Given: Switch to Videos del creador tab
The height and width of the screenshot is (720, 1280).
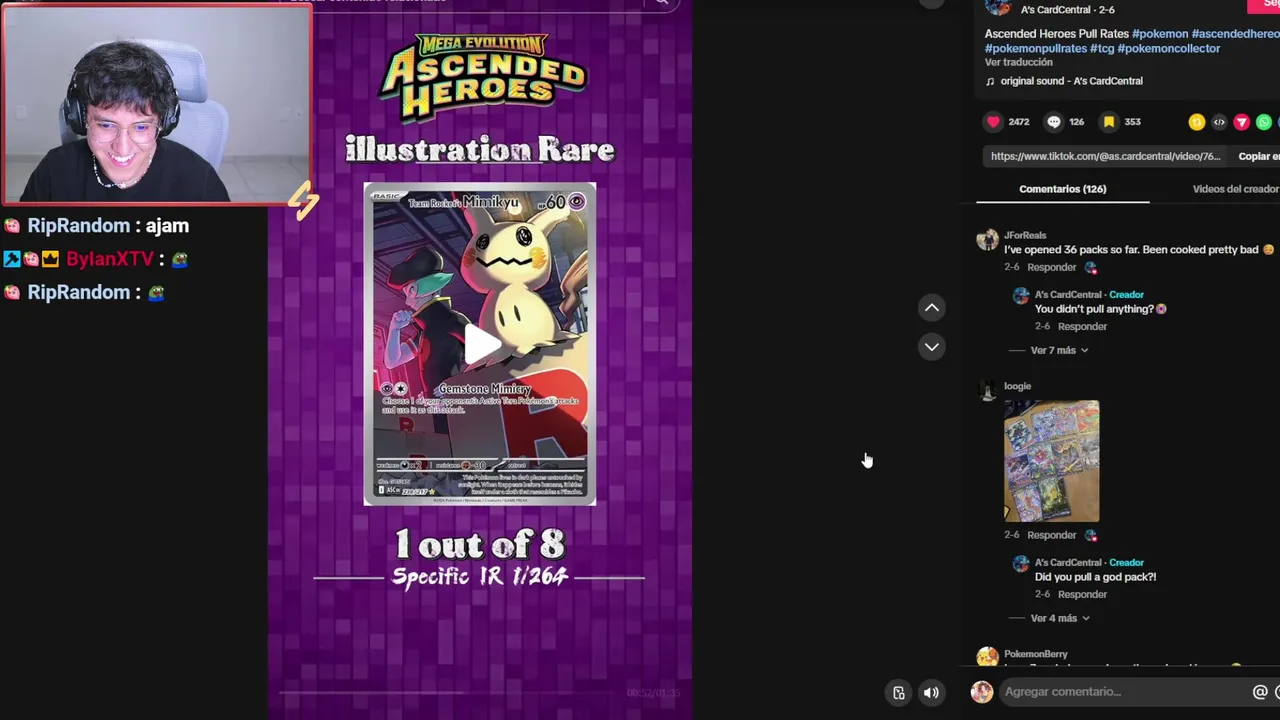Looking at the screenshot, I should [x=1236, y=189].
